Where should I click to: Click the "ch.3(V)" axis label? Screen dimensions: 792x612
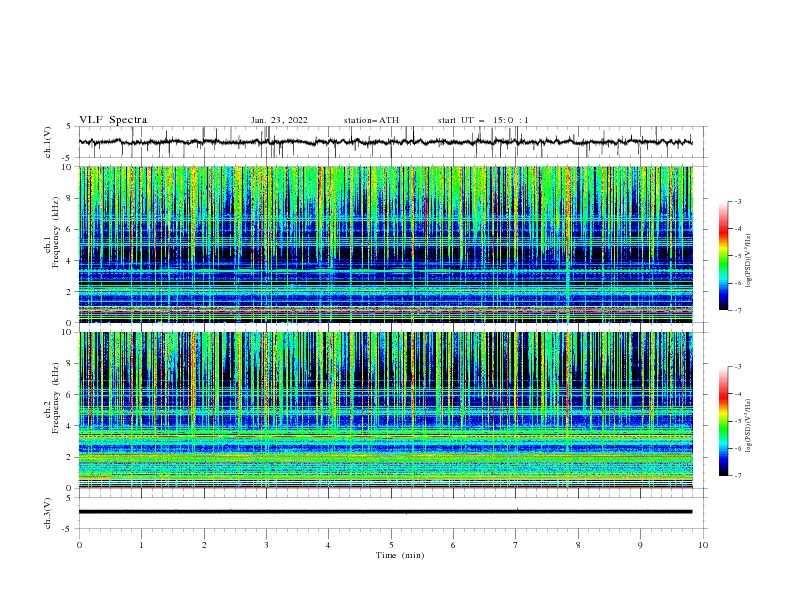48,513
